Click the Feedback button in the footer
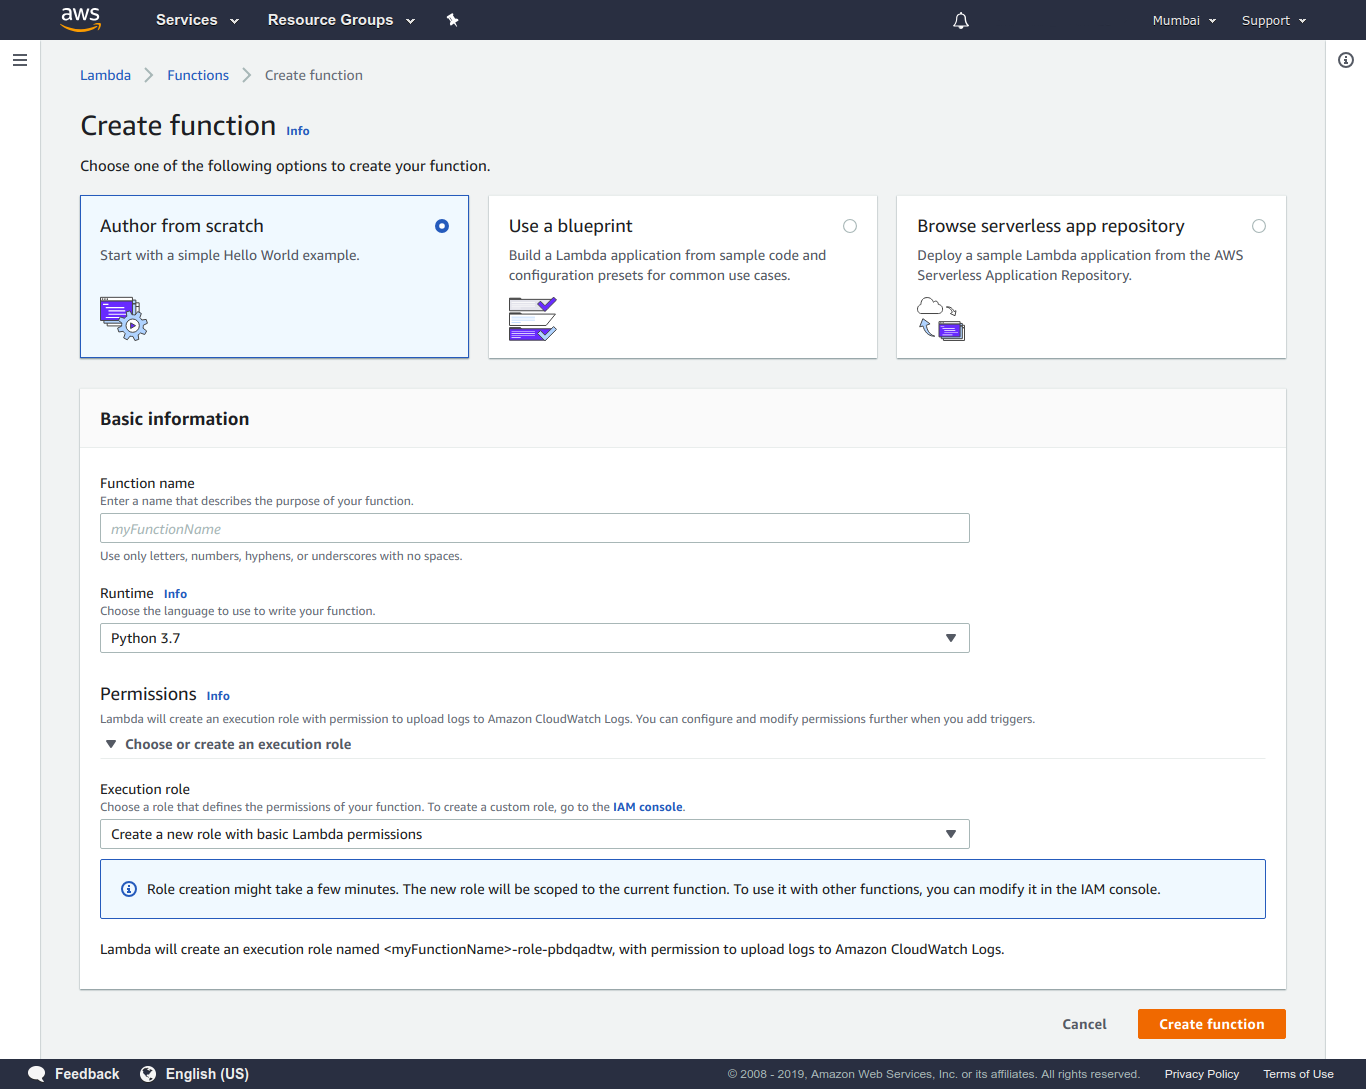The width and height of the screenshot is (1366, 1089). (74, 1074)
